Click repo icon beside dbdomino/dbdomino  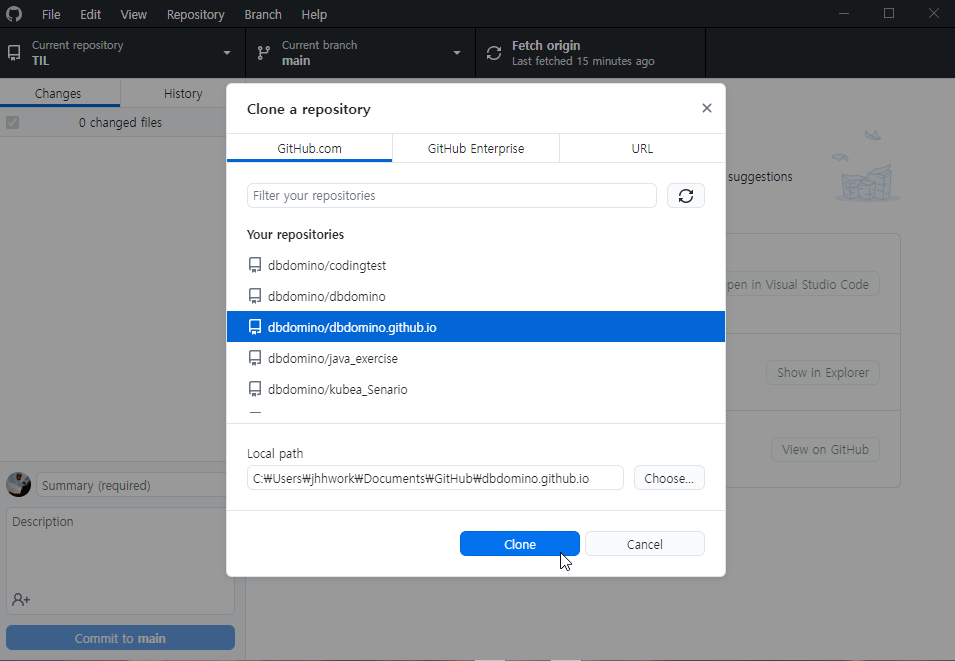click(255, 296)
